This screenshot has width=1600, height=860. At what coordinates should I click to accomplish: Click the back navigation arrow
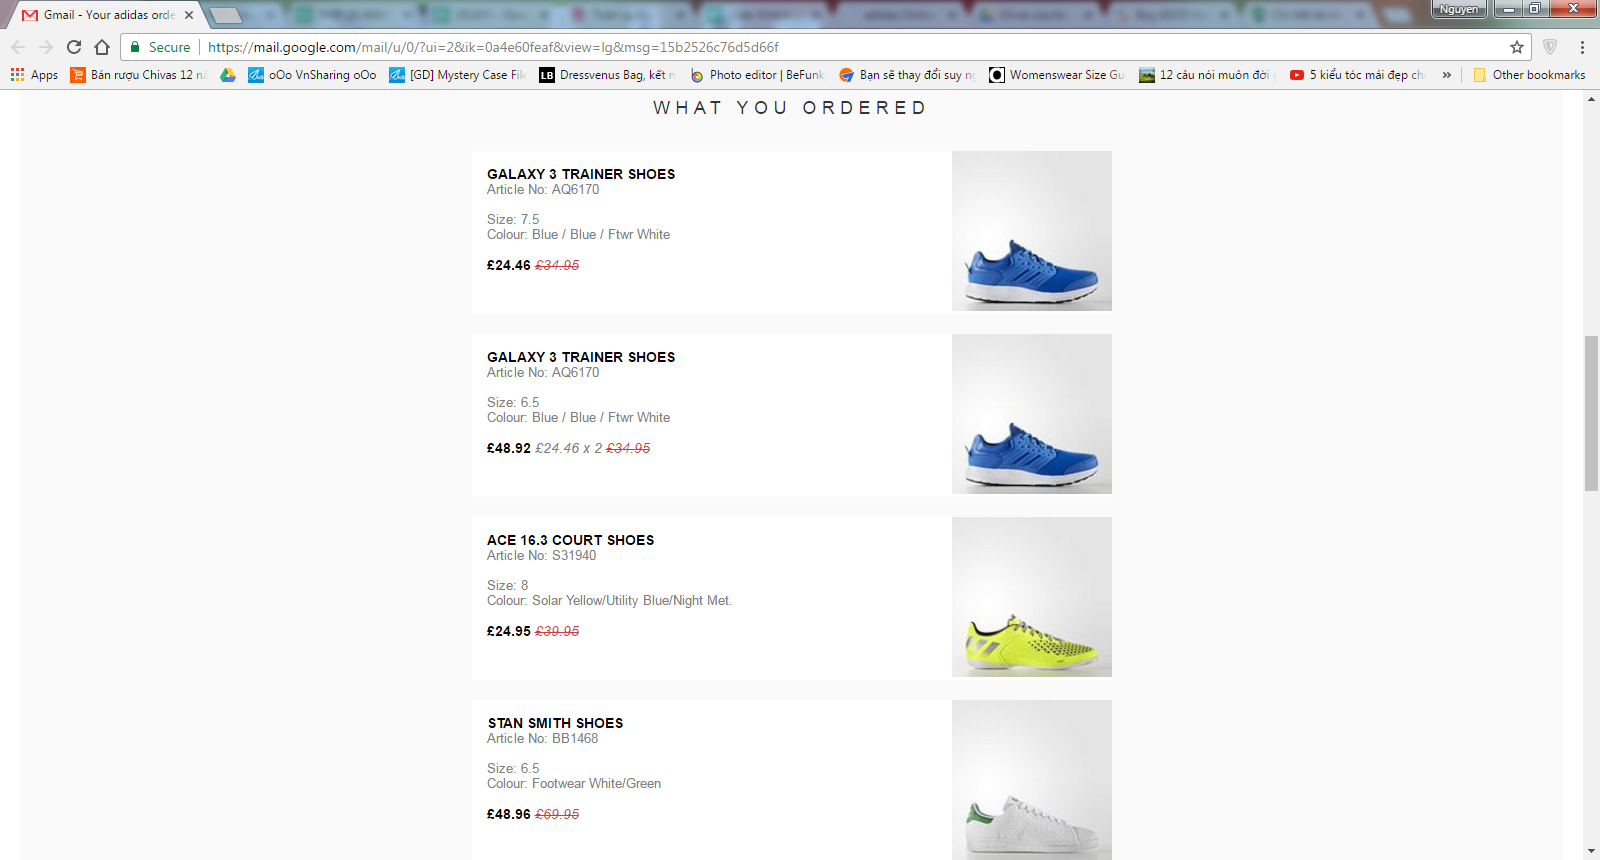tap(18, 47)
